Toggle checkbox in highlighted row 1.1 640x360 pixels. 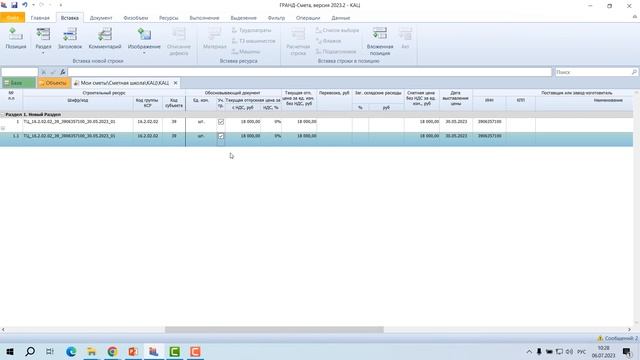[221, 136]
